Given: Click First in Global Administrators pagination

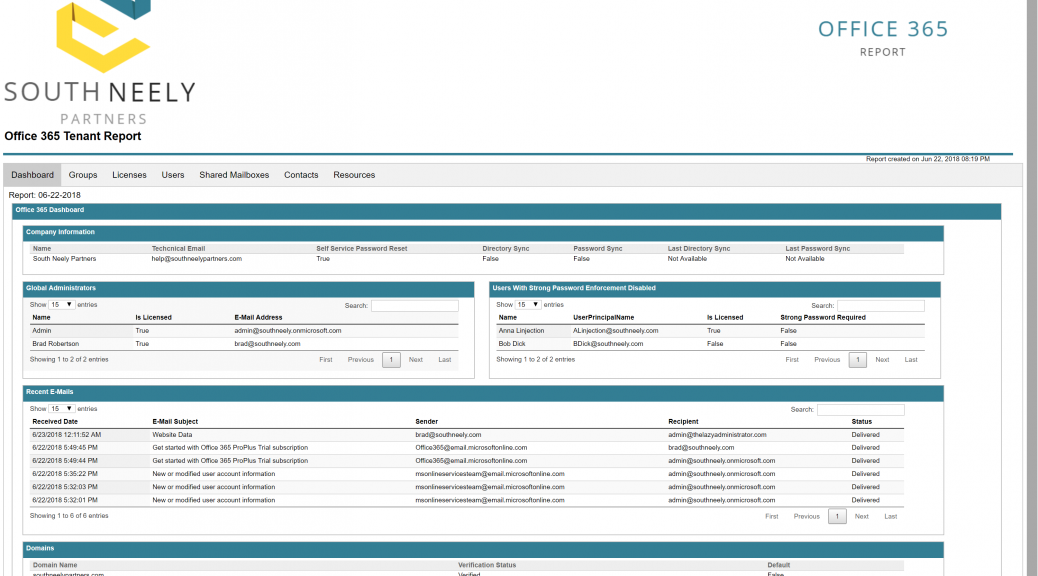Looking at the screenshot, I should click(326, 360).
